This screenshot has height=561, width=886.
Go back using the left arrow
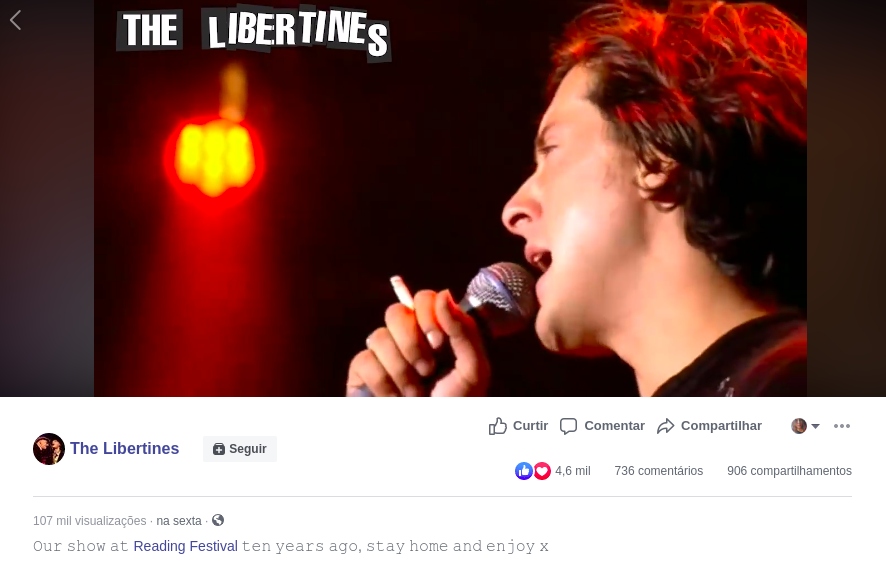pyautogui.click(x=15, y=20)
